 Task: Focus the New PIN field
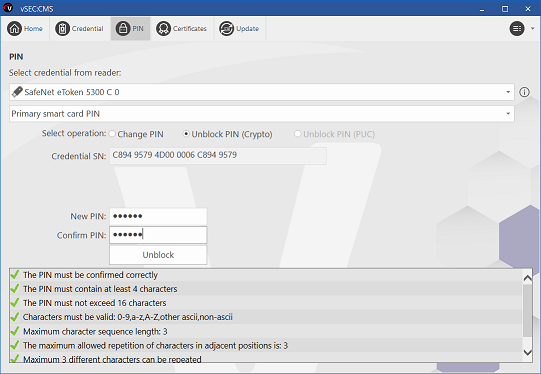[158, 216]
